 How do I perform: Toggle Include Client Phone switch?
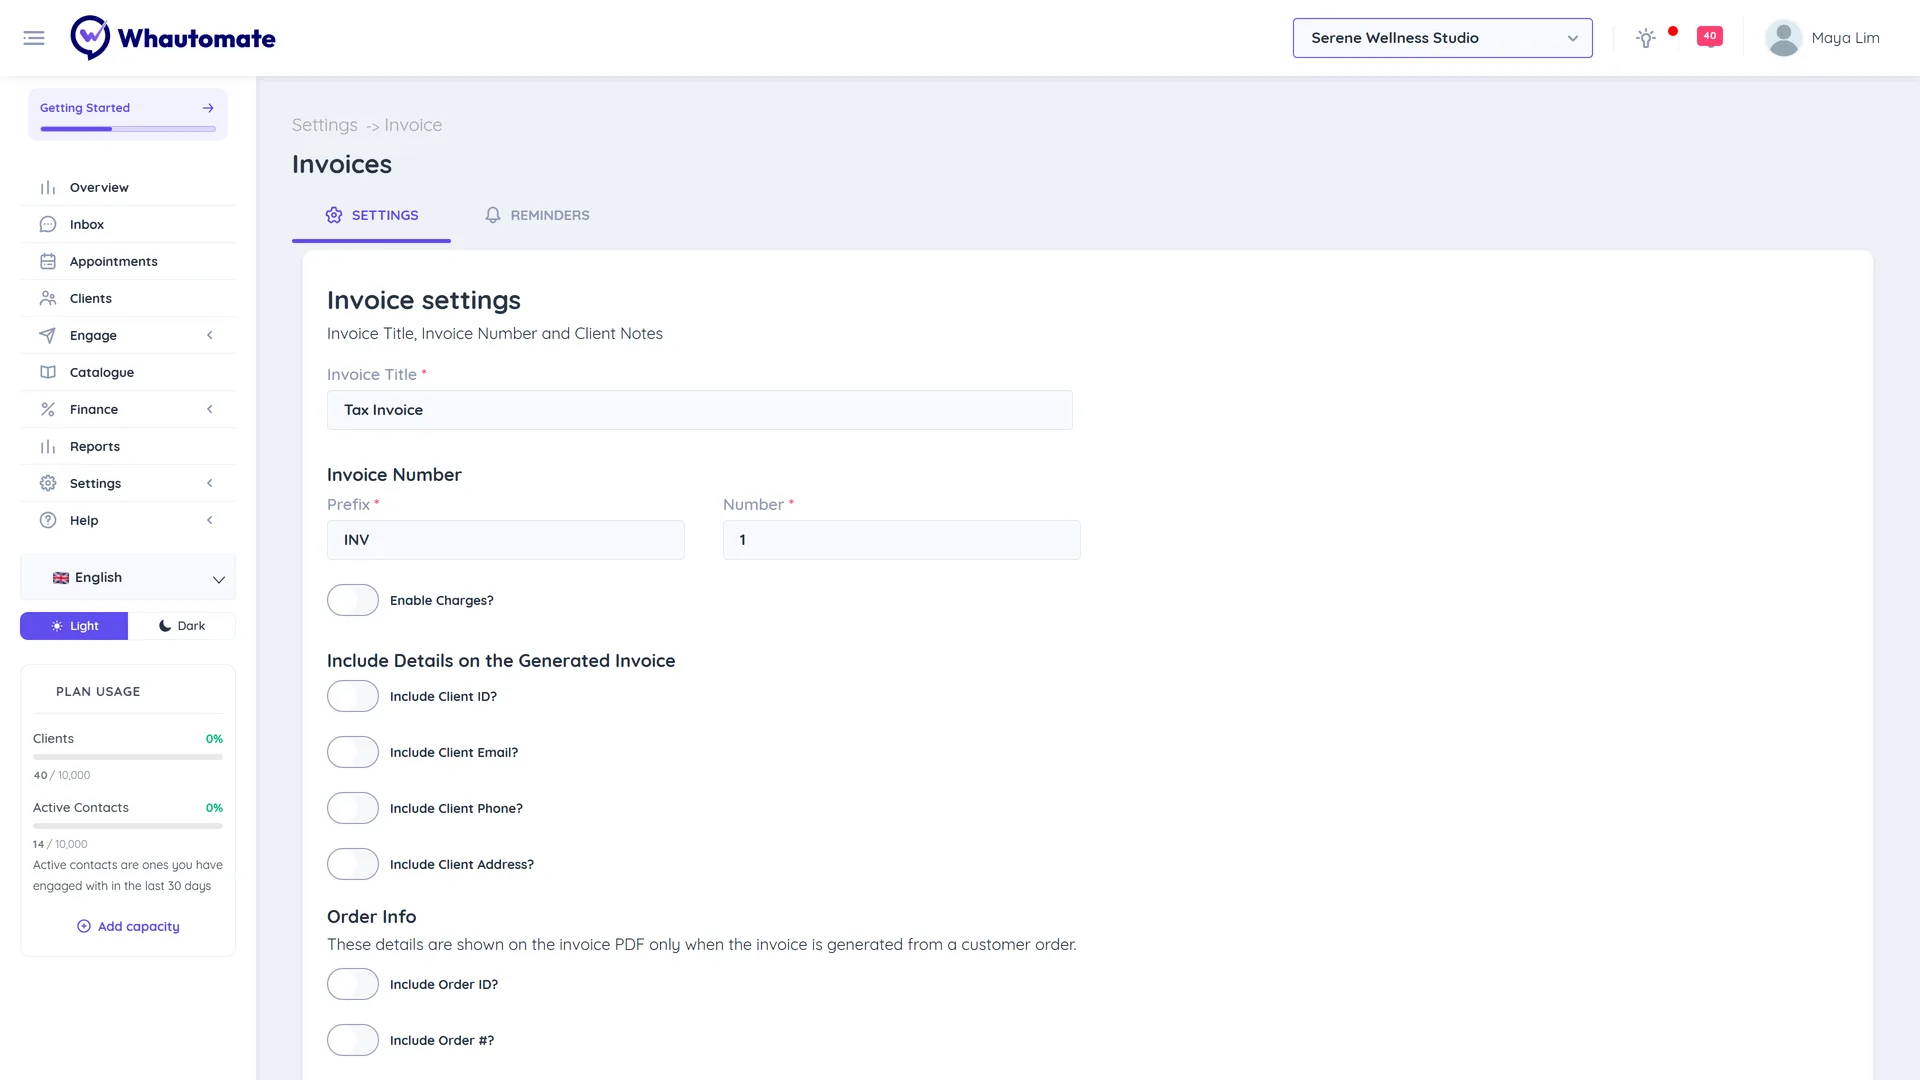click(x=353, y=808)
